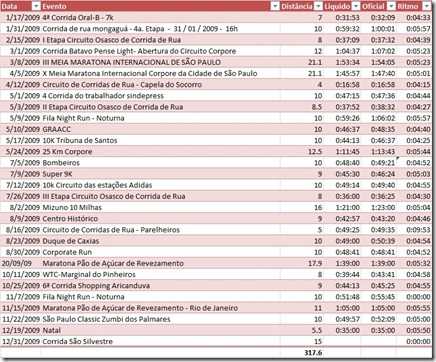Click the GRAACC event cell

click(x=161, y=129)
